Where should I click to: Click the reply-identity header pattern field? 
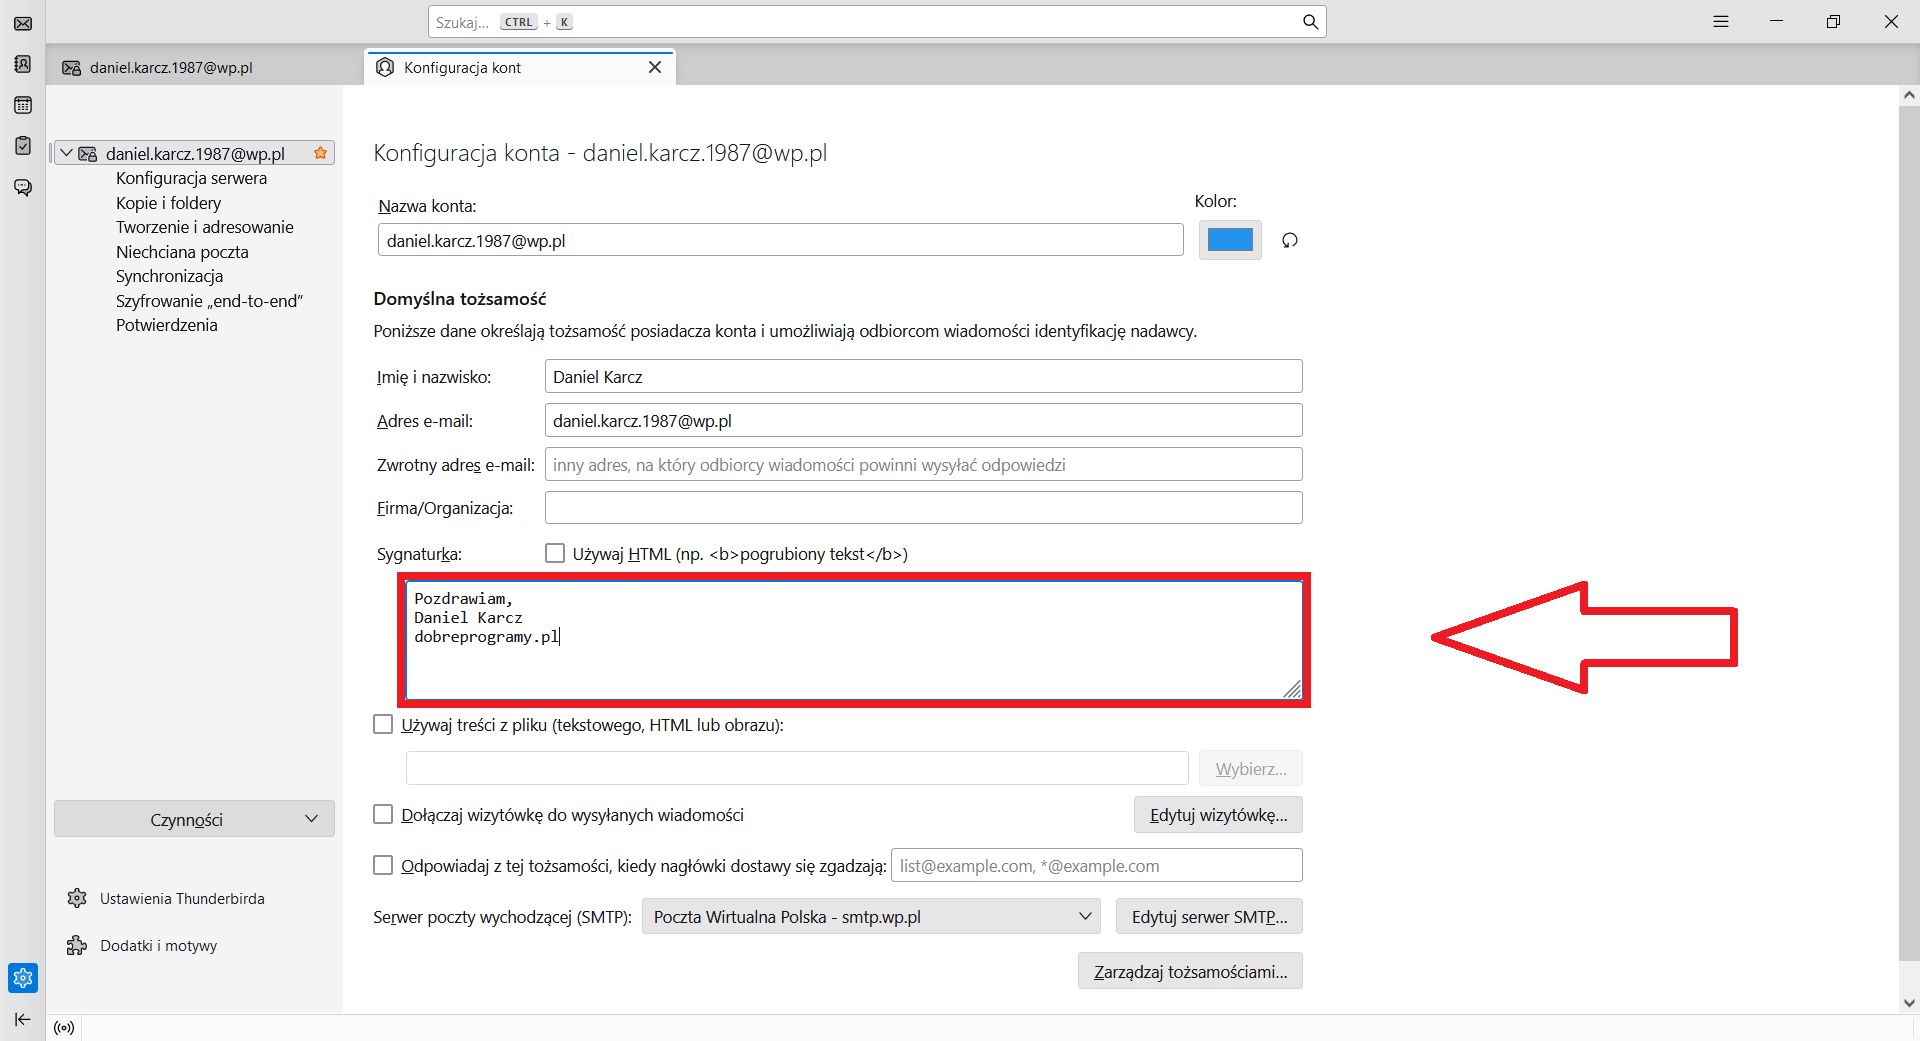[1097, 865]
